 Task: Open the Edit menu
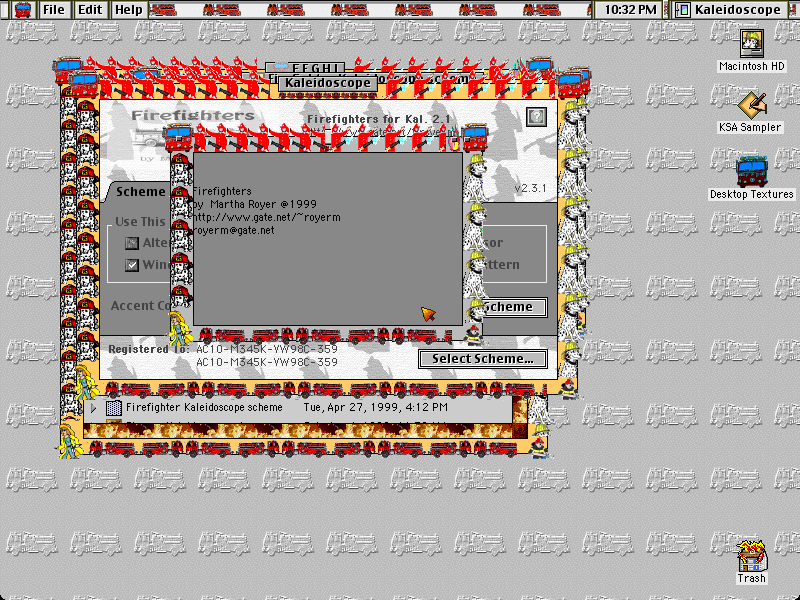pos(90,10)
